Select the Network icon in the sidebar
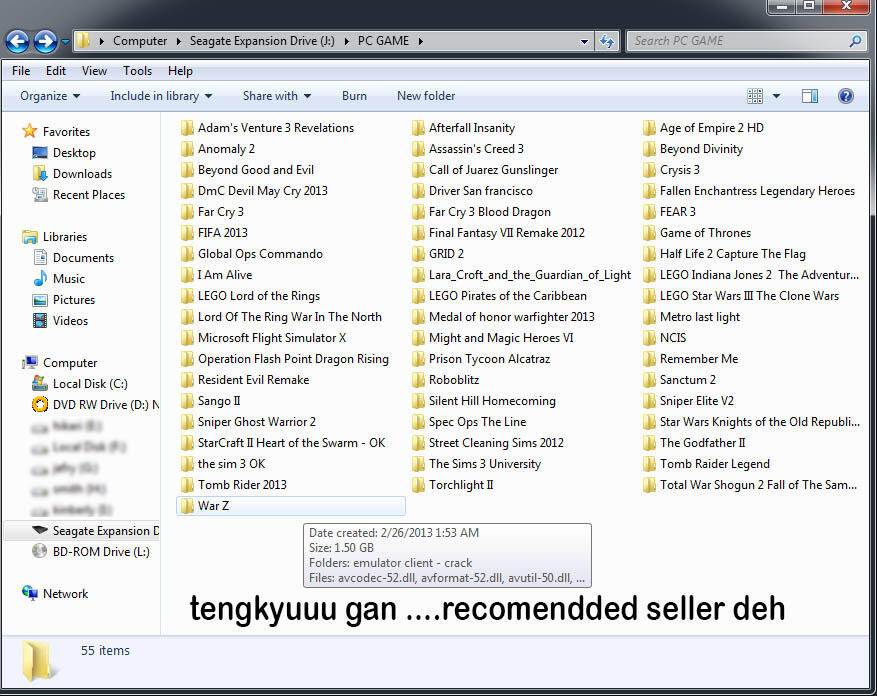Viewport: 877px width, 696px height. pyautogui.click(x=30, y=592)
